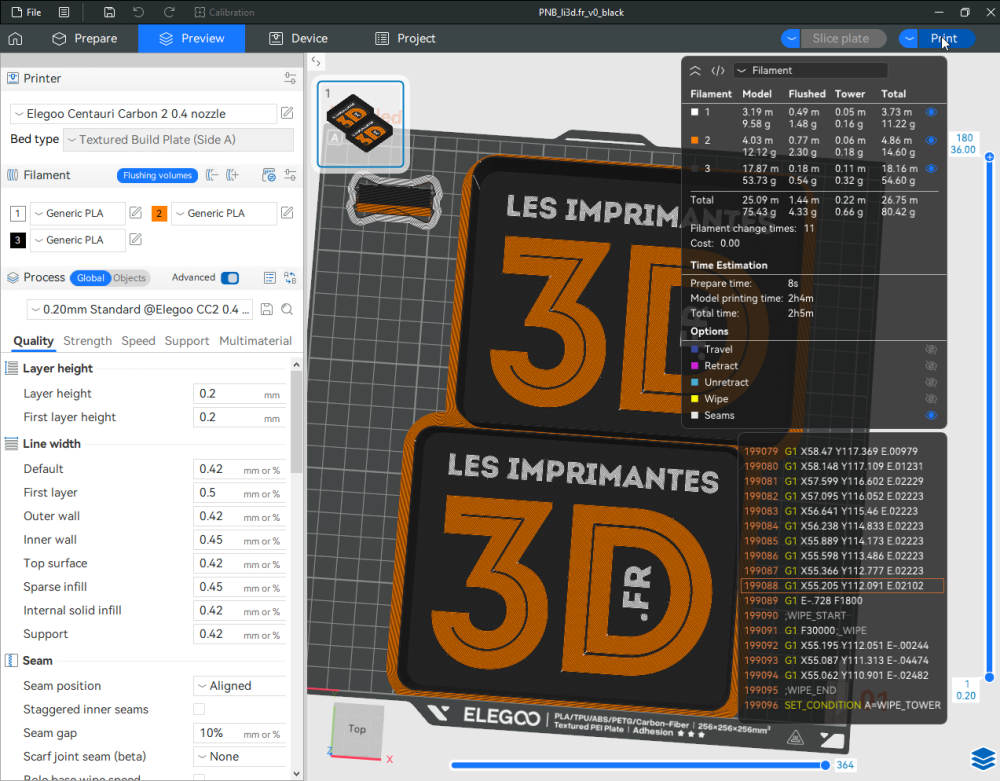1000x781 pixels.
Task: Enable the Advanced process settings toggle
Action: click(230, 277)
